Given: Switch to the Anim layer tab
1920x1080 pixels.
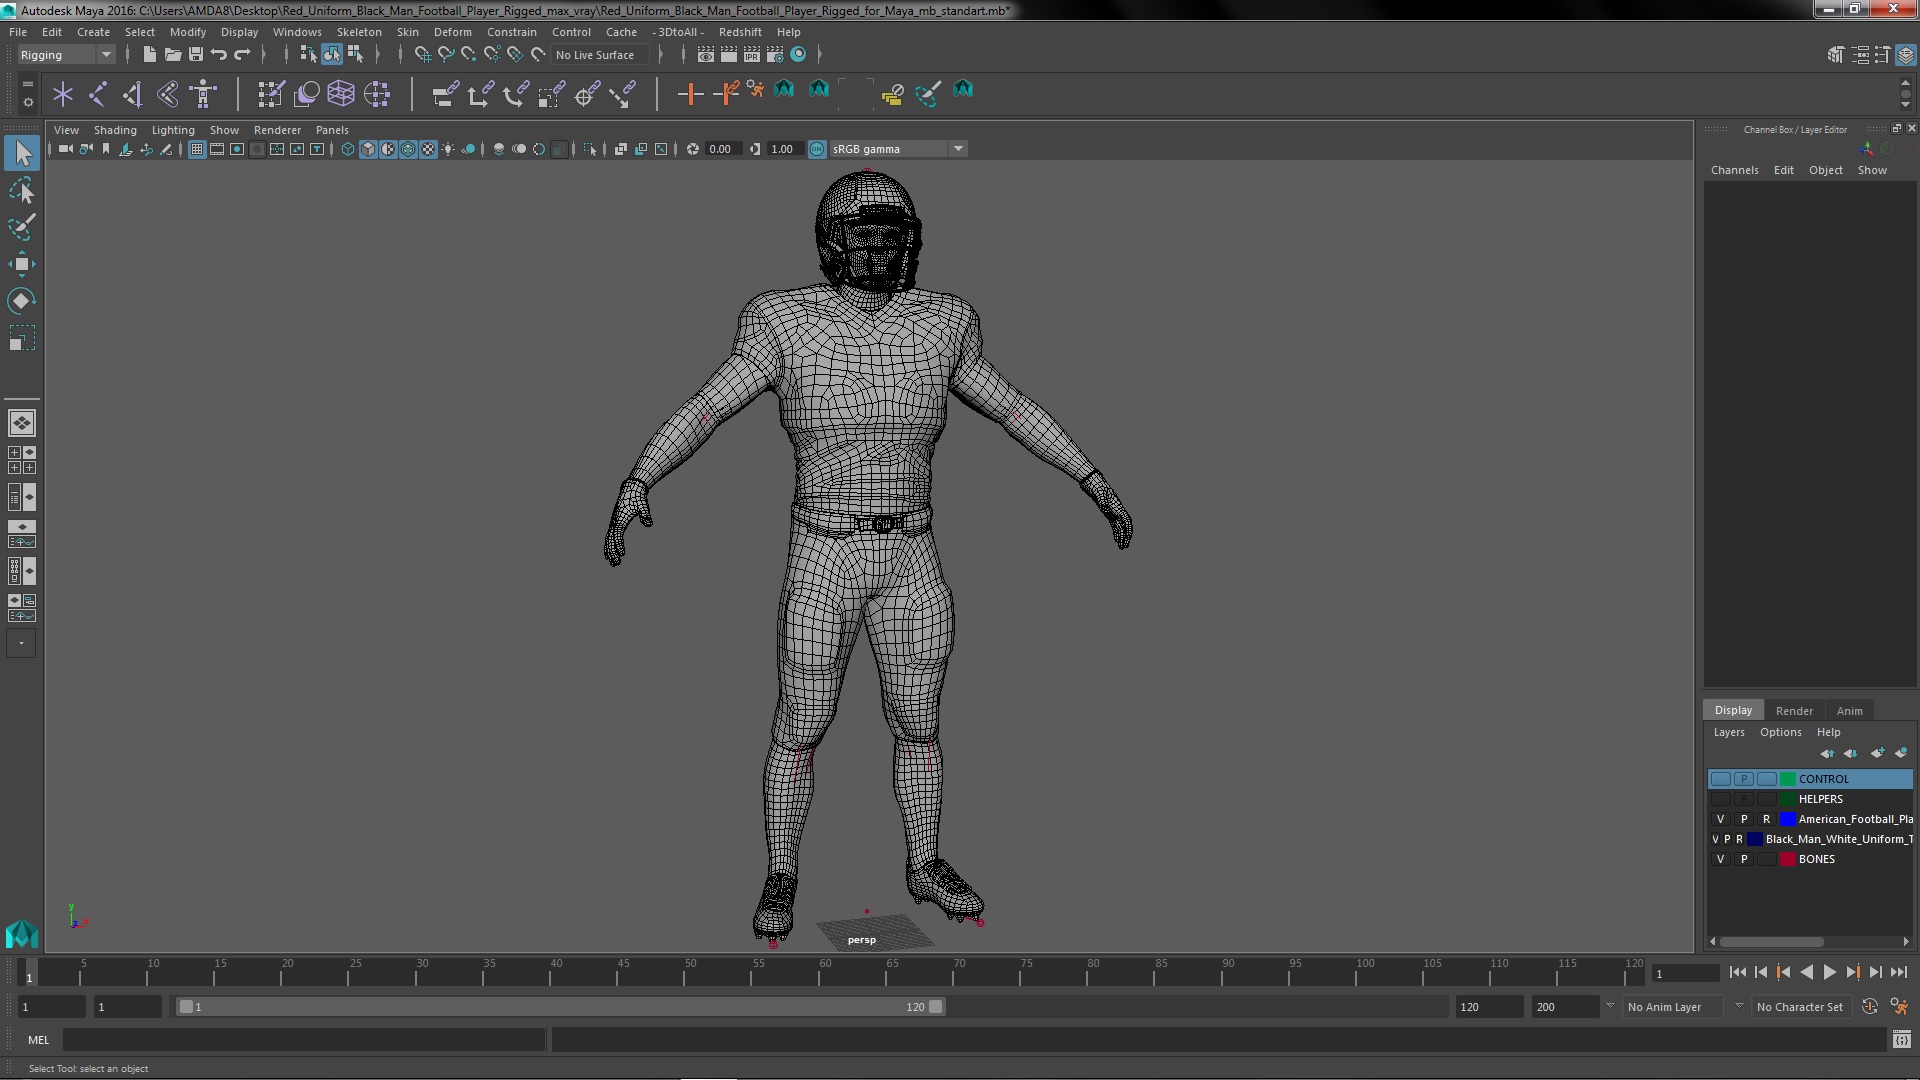Looking at the screenshot, I should click(x=1849, y=711).
